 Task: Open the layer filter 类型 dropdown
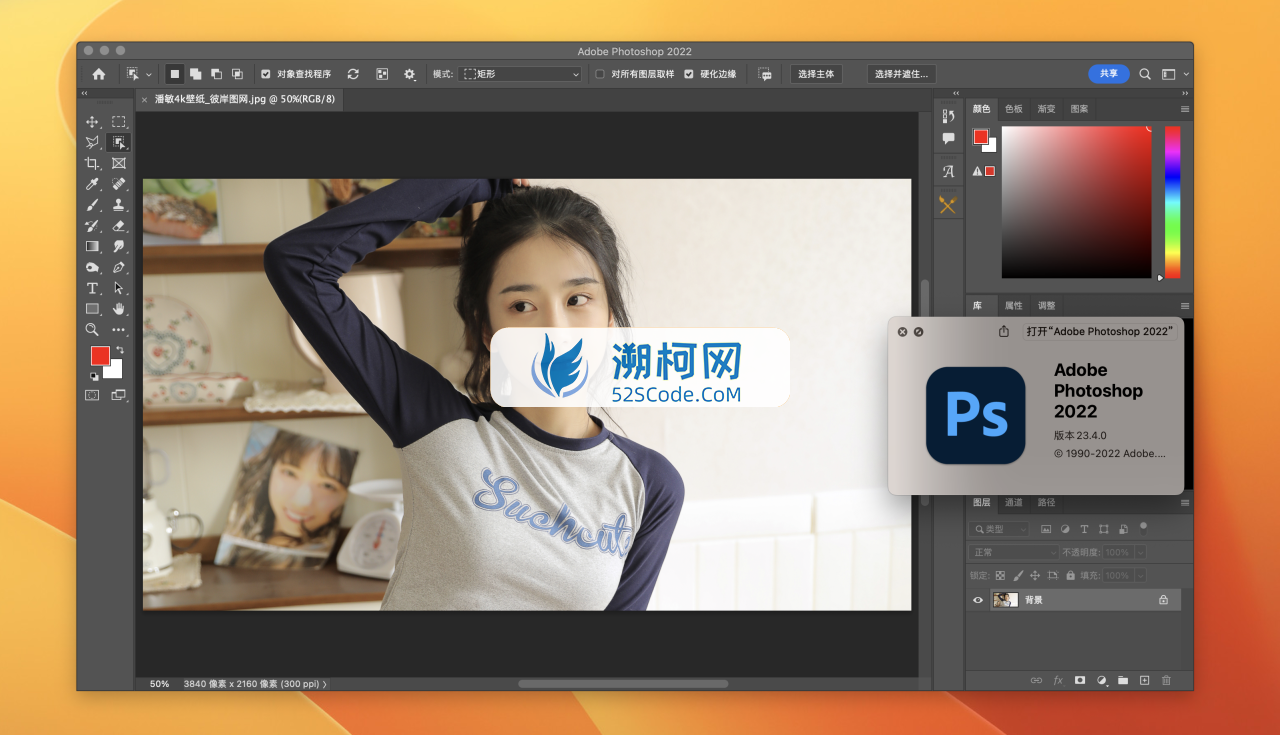998,529
